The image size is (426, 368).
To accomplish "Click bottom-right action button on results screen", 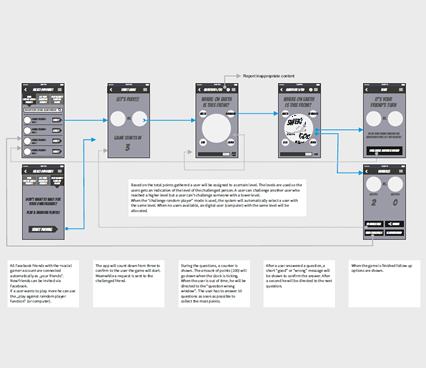I will click(x=394, y=233).
